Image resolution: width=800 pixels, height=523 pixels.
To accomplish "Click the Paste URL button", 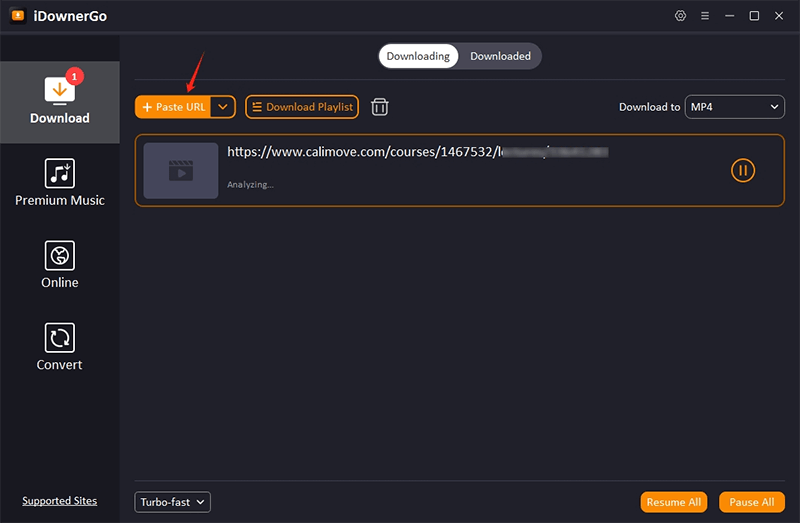I will coord(174,107).
